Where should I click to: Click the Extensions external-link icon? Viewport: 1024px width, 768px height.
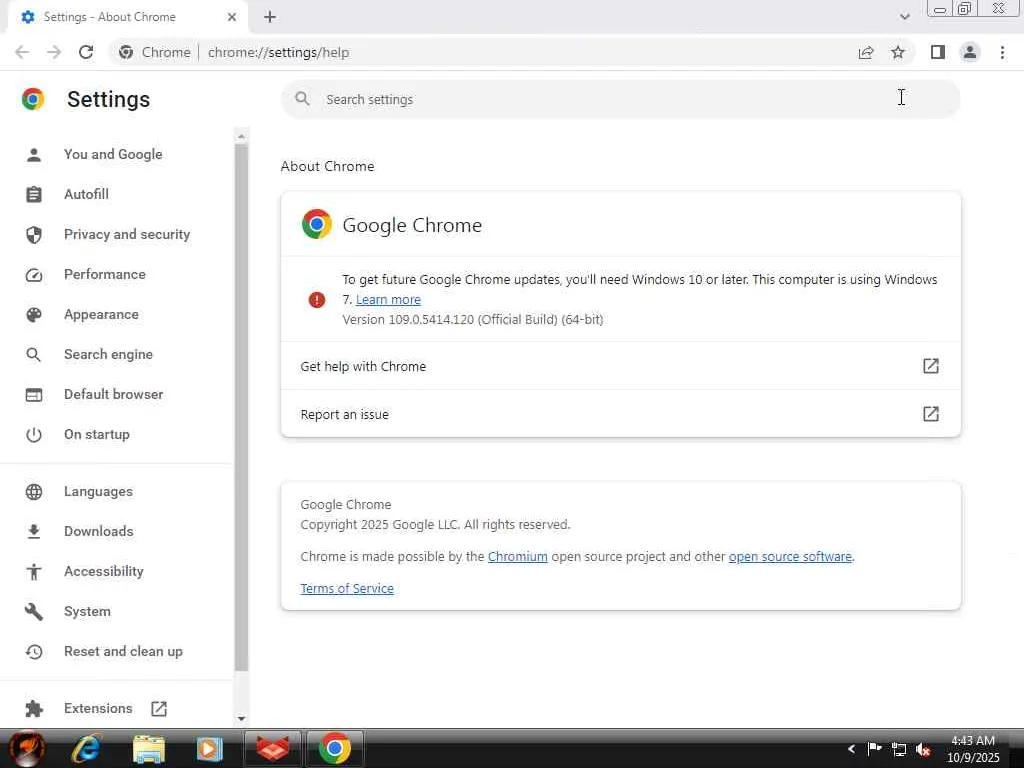point(159,709)
